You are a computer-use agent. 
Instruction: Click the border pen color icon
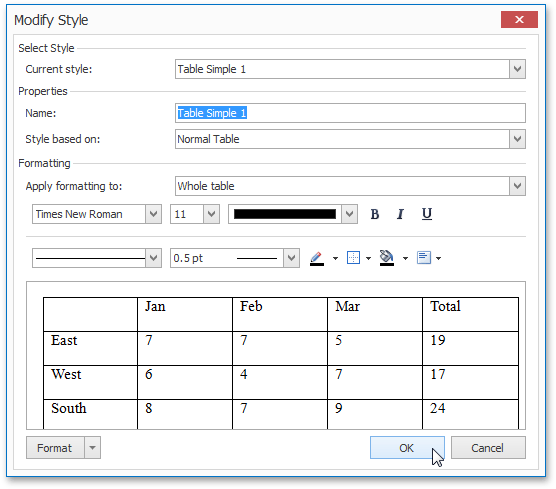click(x=317, y=258)
